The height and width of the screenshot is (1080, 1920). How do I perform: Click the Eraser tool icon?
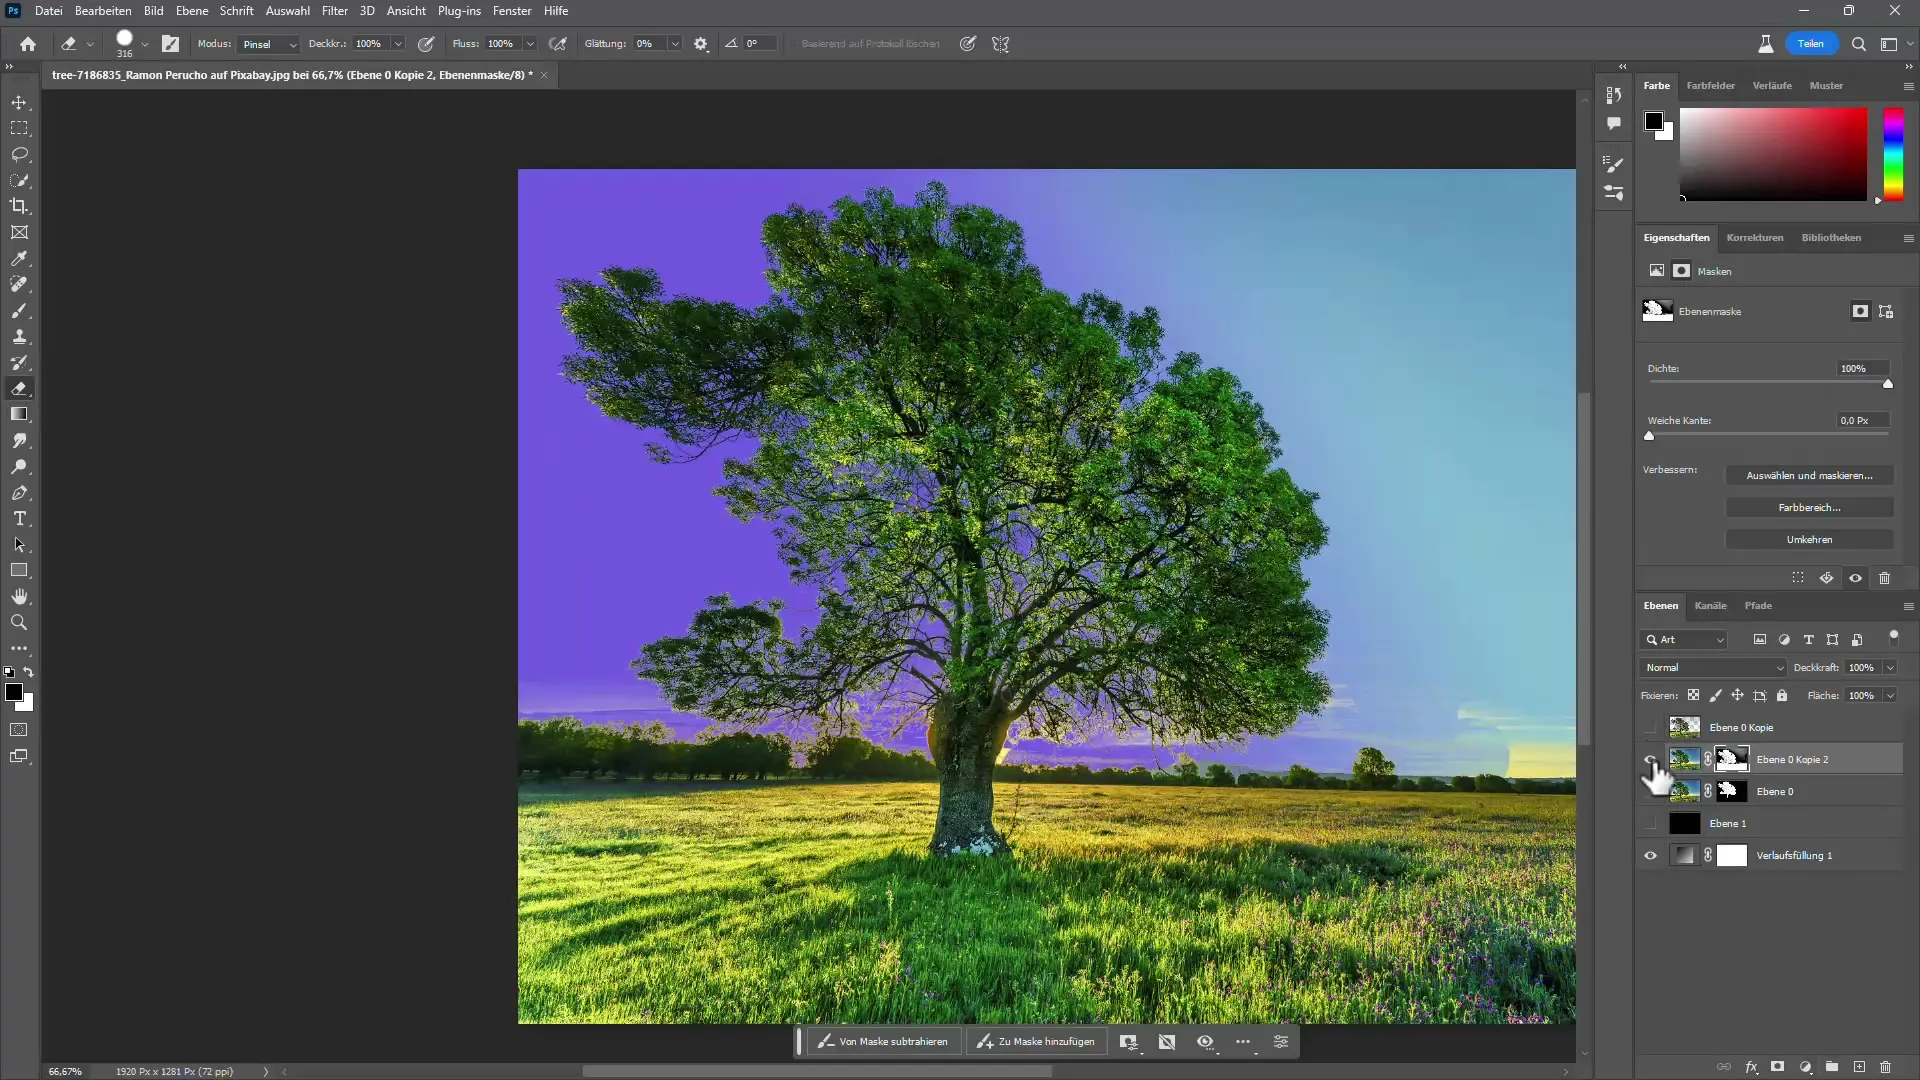[20, 388]
